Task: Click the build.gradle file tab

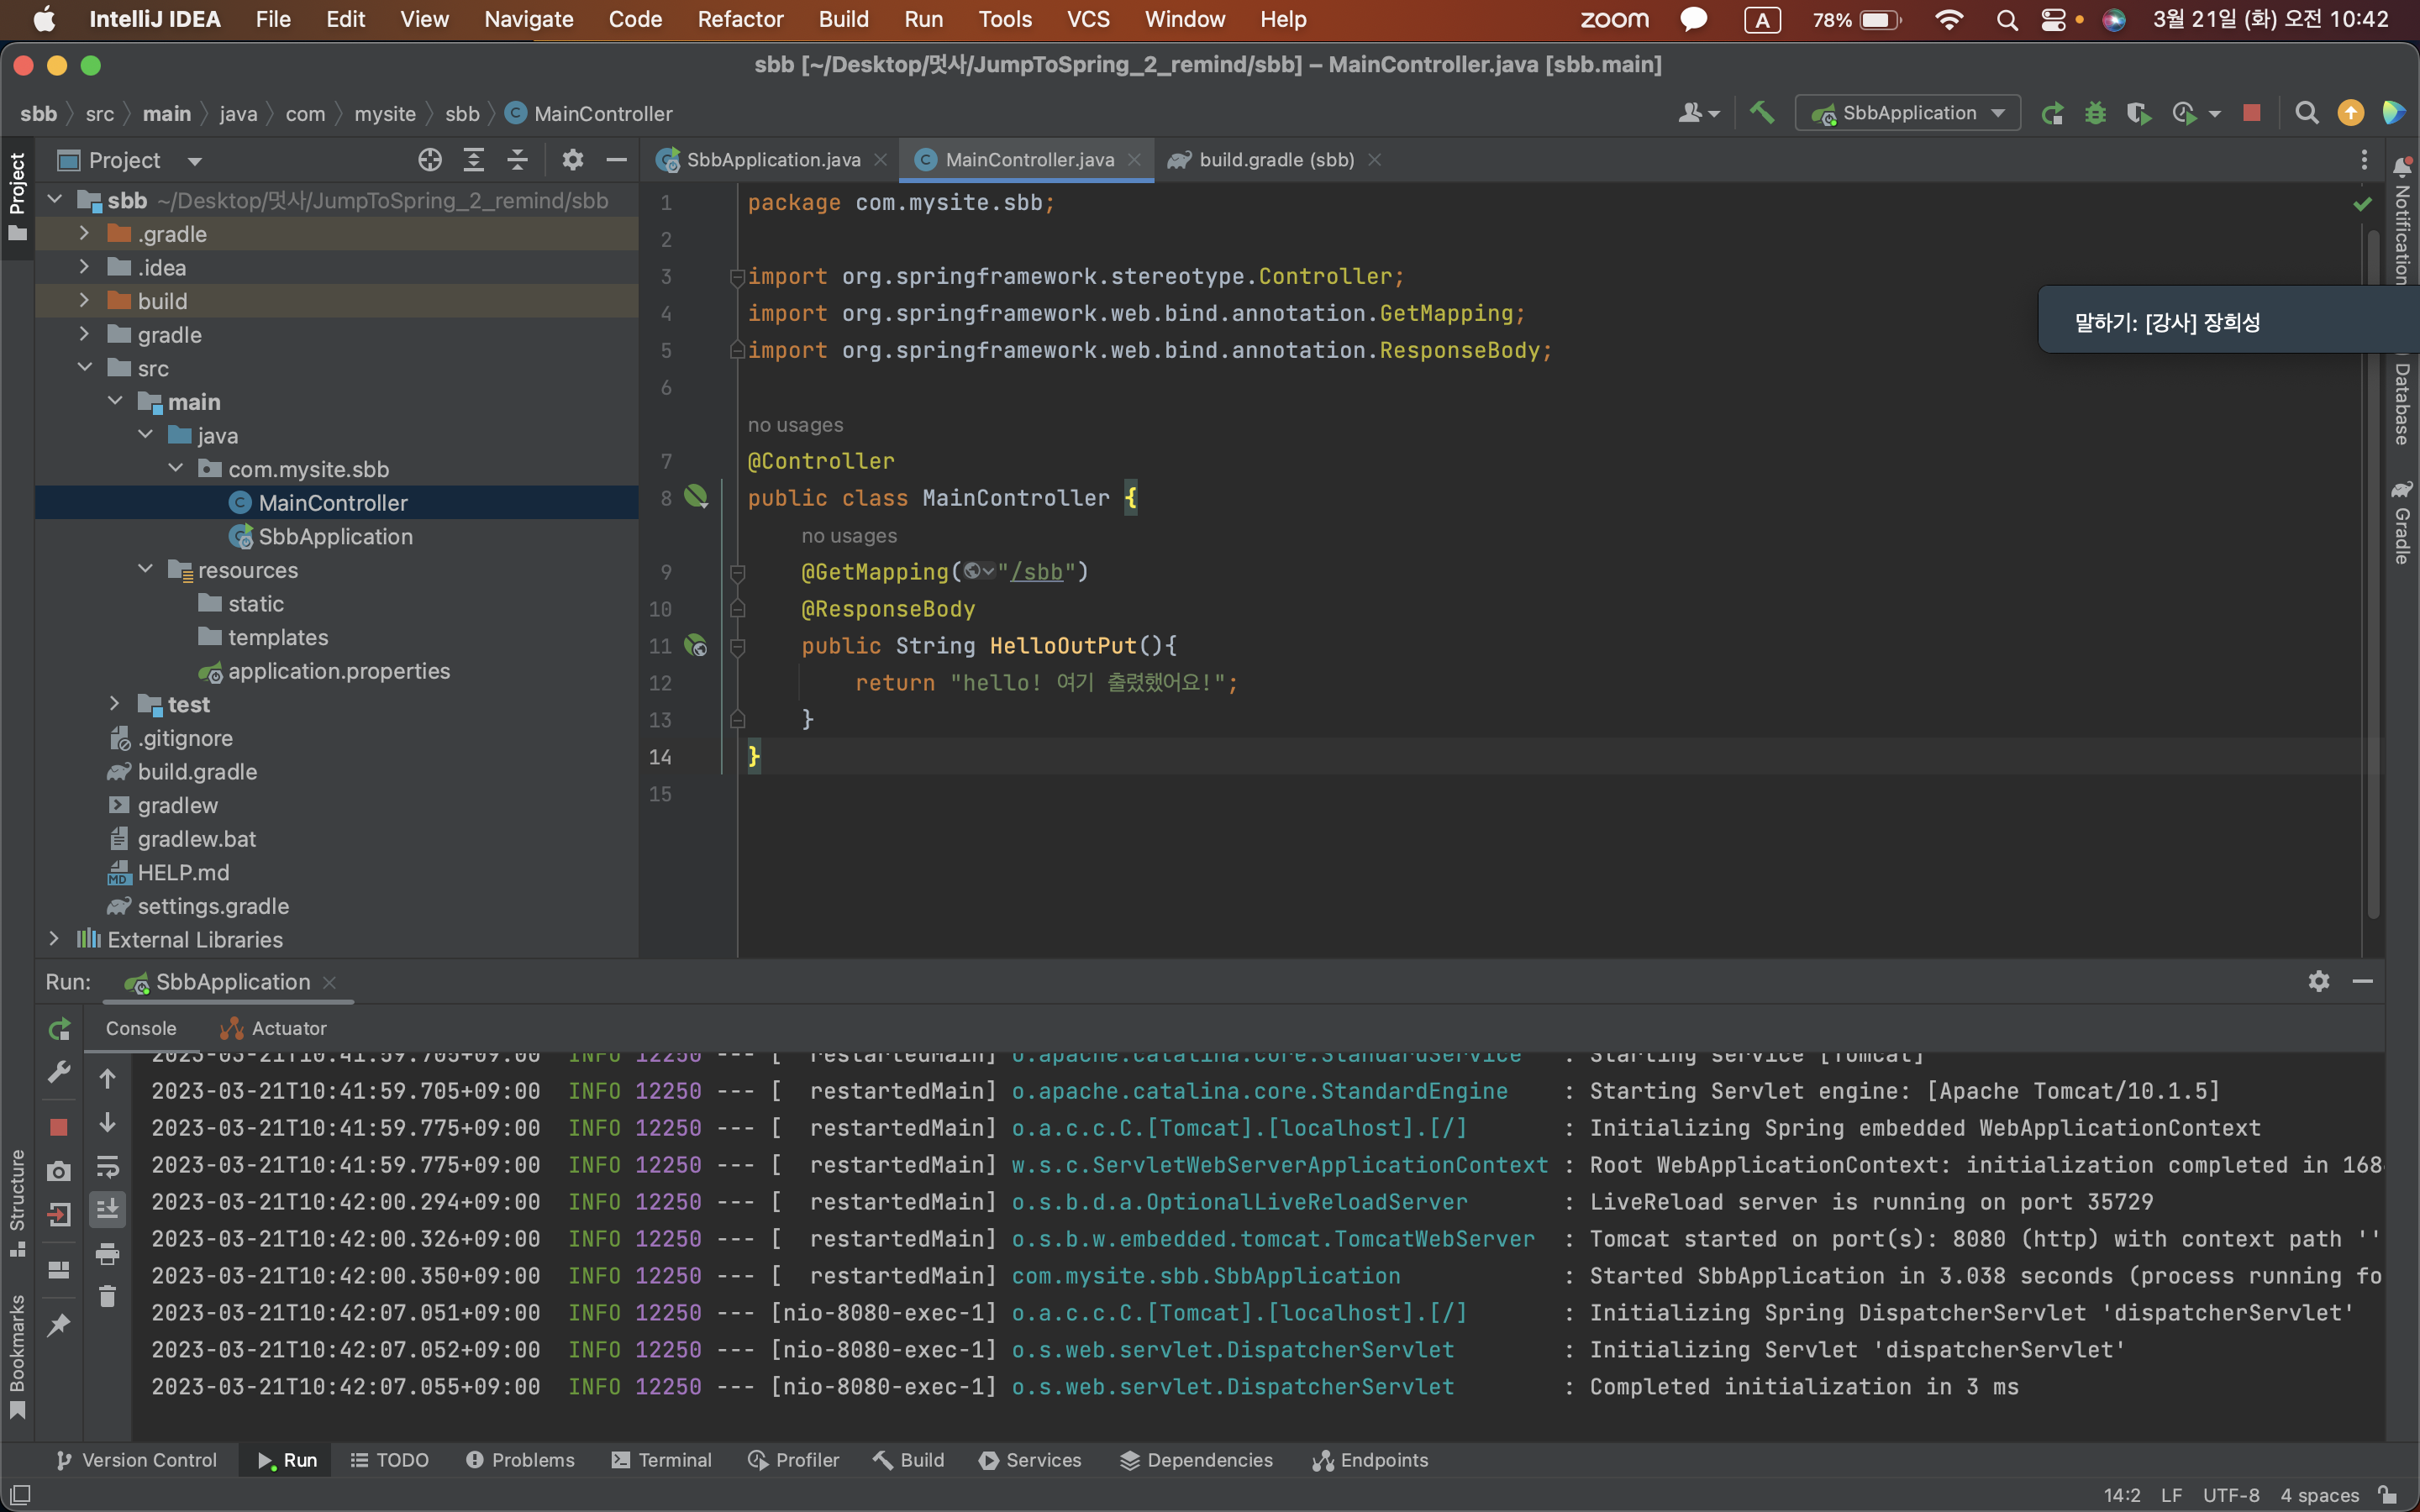Action: pyautogui.click(x=1274, y=159)
